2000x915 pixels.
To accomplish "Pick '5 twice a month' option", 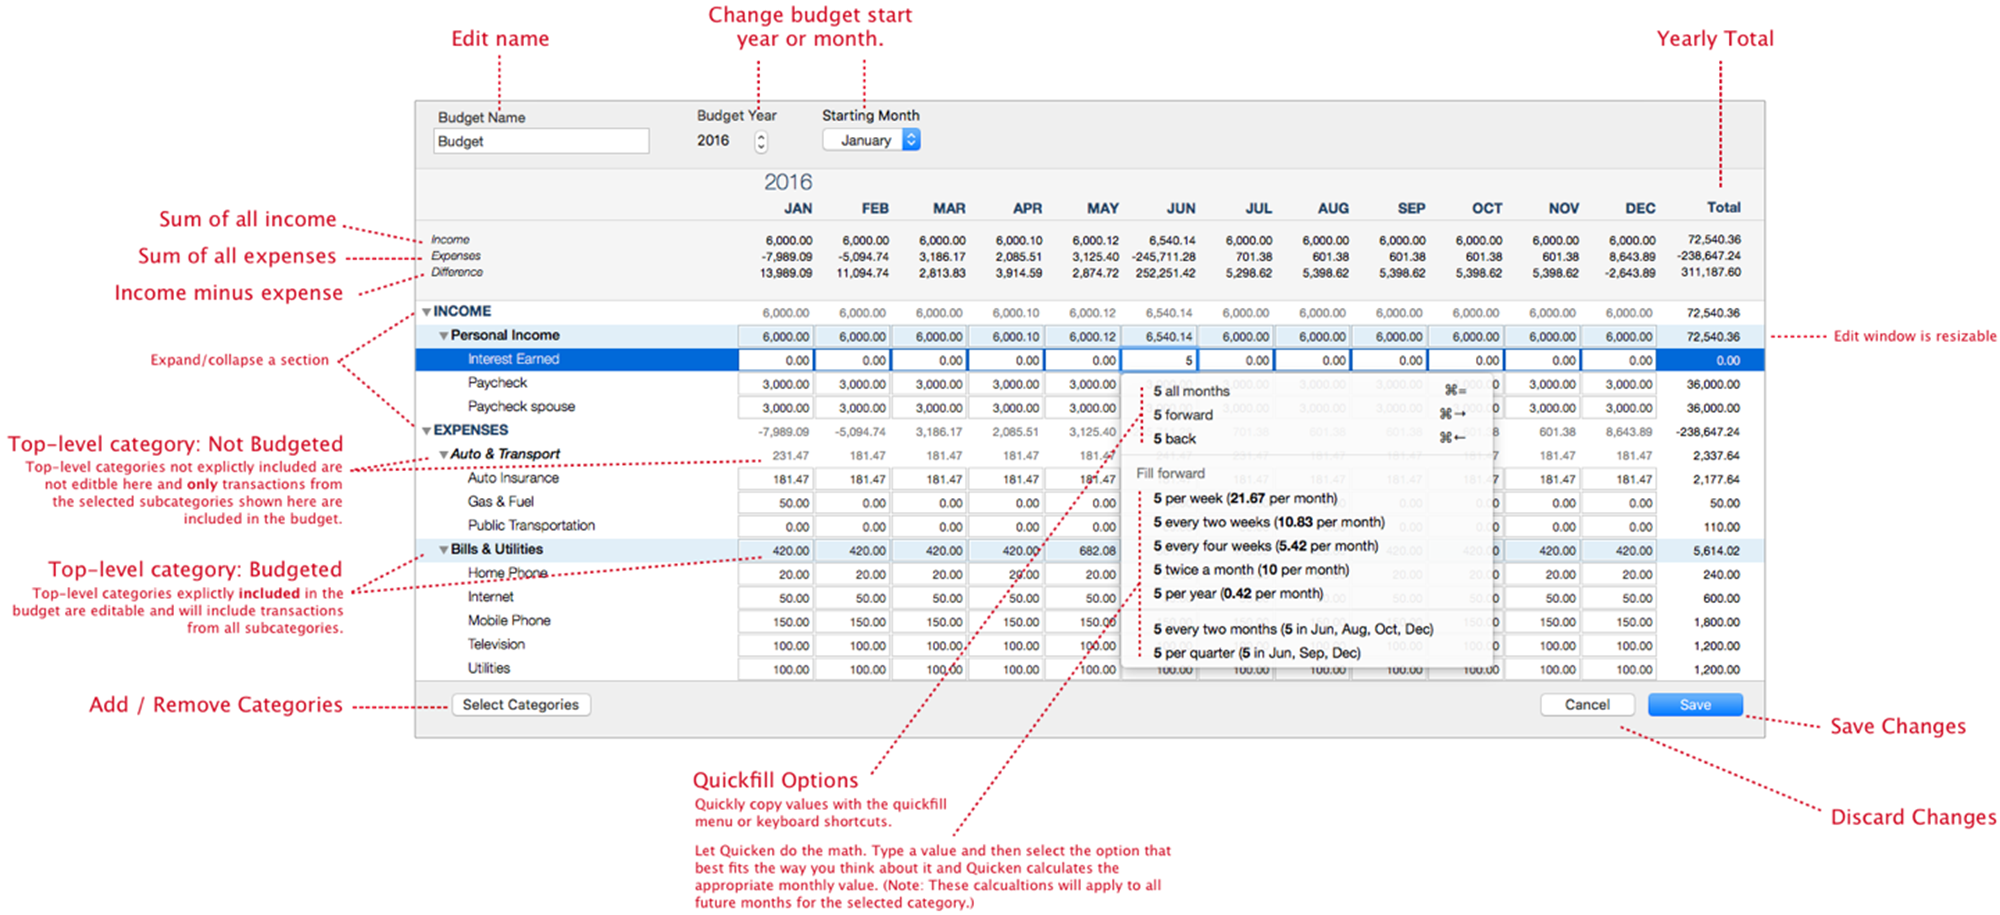I will click(1251, 570).
